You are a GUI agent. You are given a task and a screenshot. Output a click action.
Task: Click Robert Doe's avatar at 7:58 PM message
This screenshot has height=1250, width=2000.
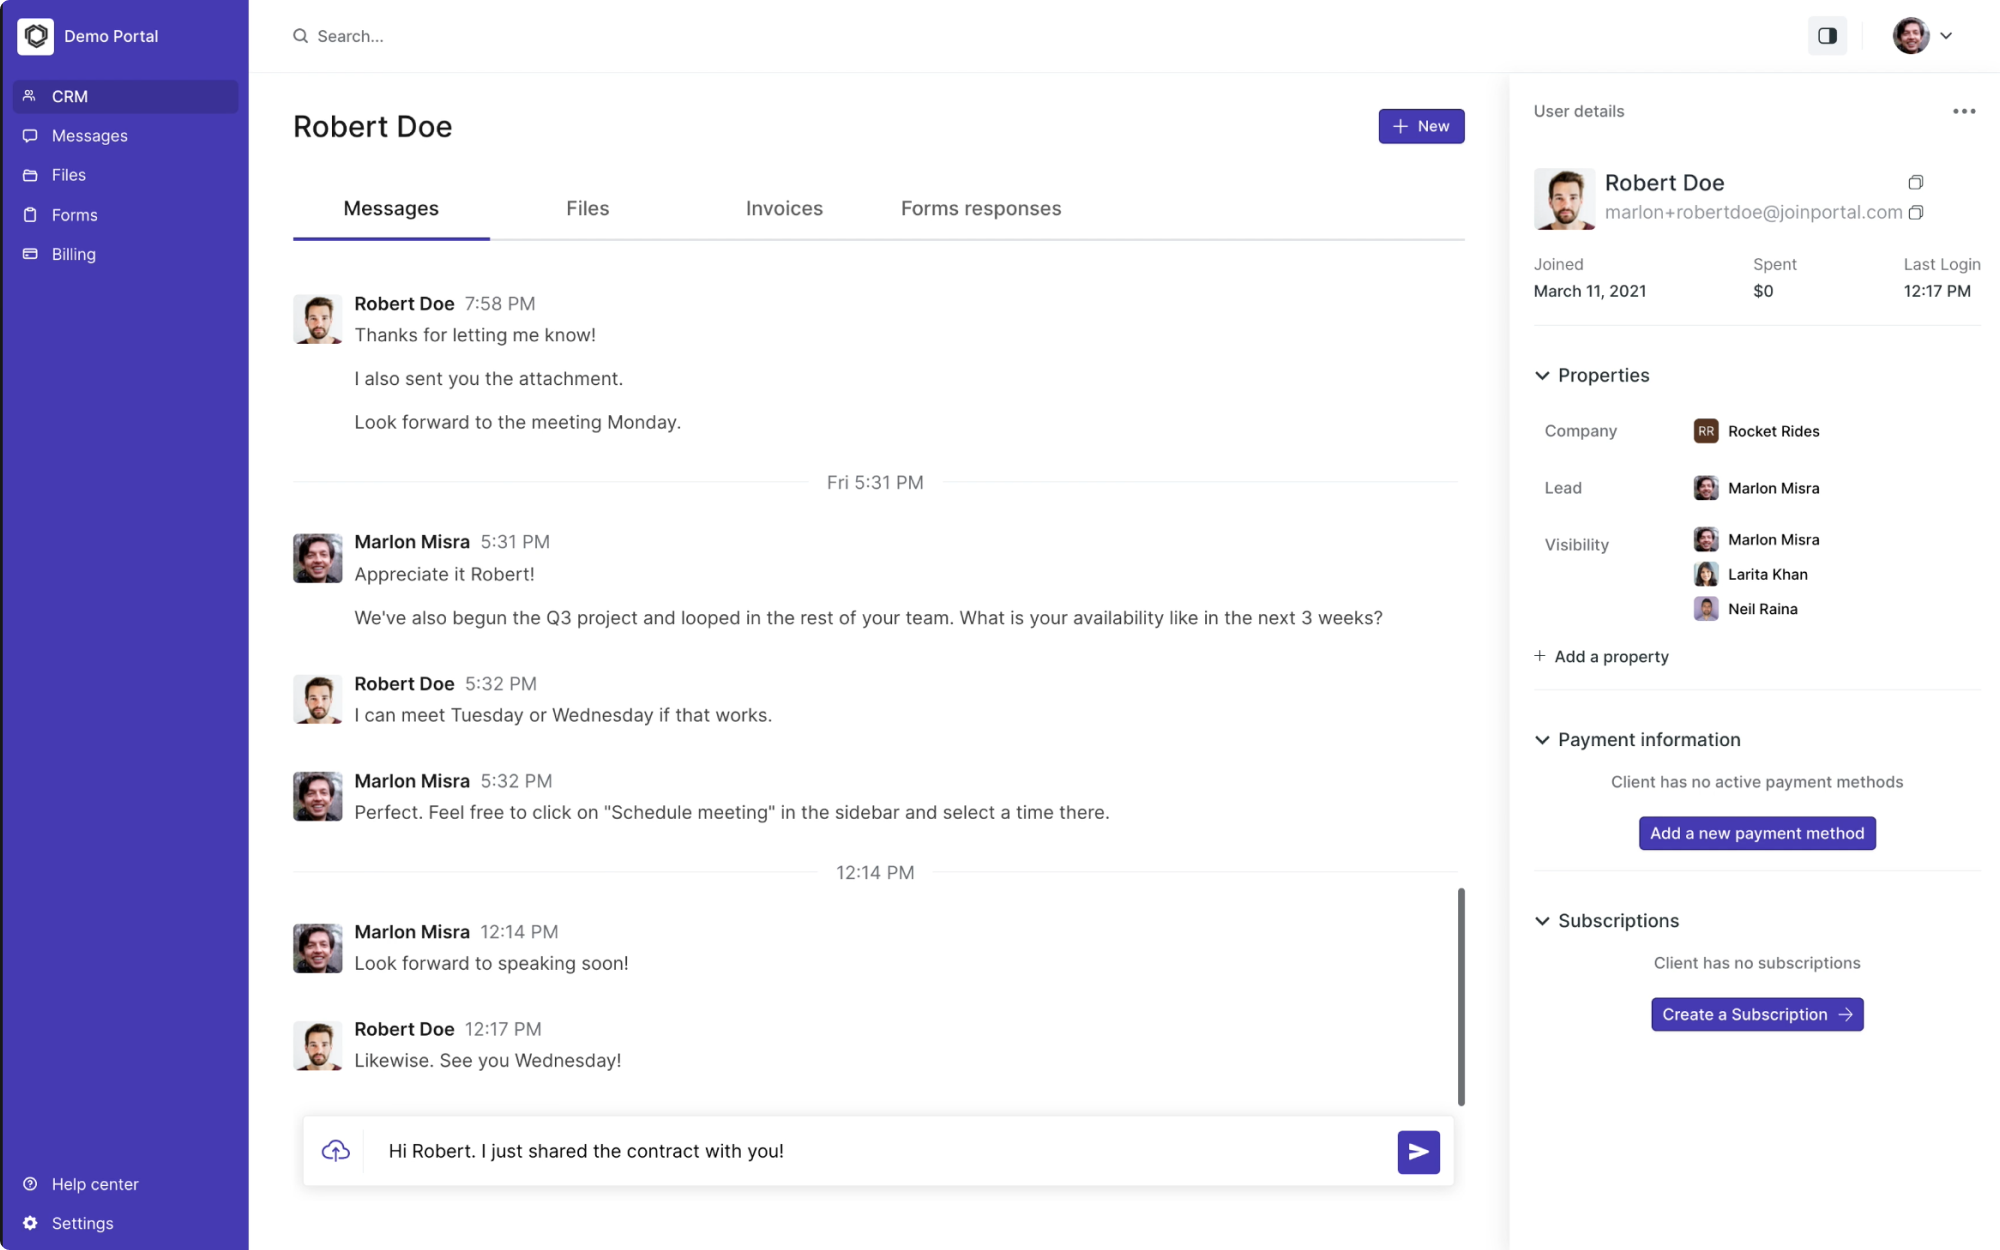coord(318,319)
